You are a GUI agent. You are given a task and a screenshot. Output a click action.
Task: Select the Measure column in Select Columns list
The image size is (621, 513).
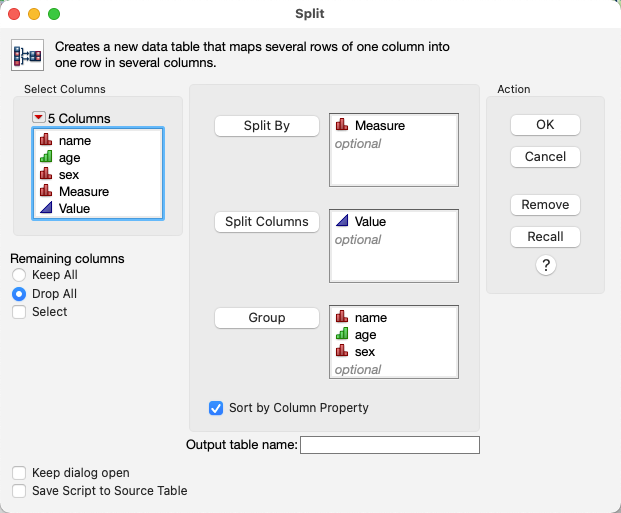click(x=83, y=192)
